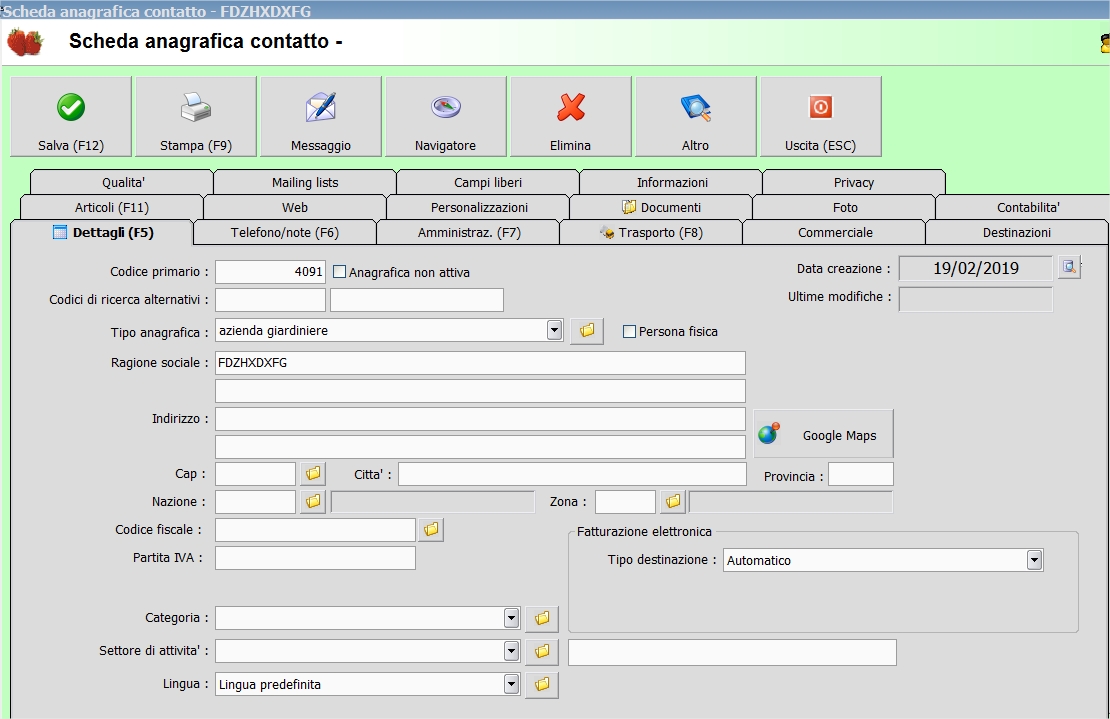Click folder lookup icon next to Zona
The image size is (1110, 719).
click(673, 502)
